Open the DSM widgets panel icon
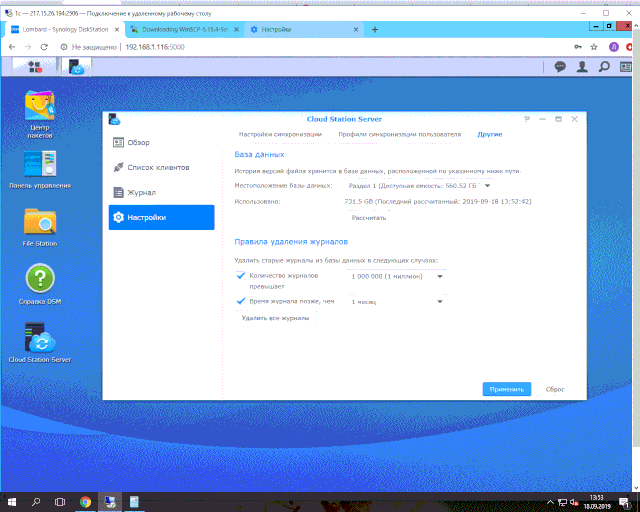Viewport: 640px width, 512px height. pyautogui.click(x=626, y=67)
